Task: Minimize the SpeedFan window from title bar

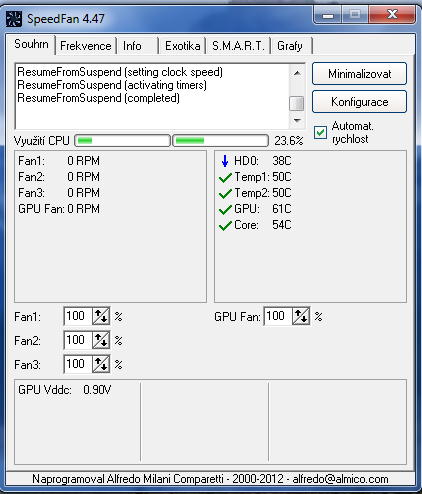Action: tap(328, 15)
